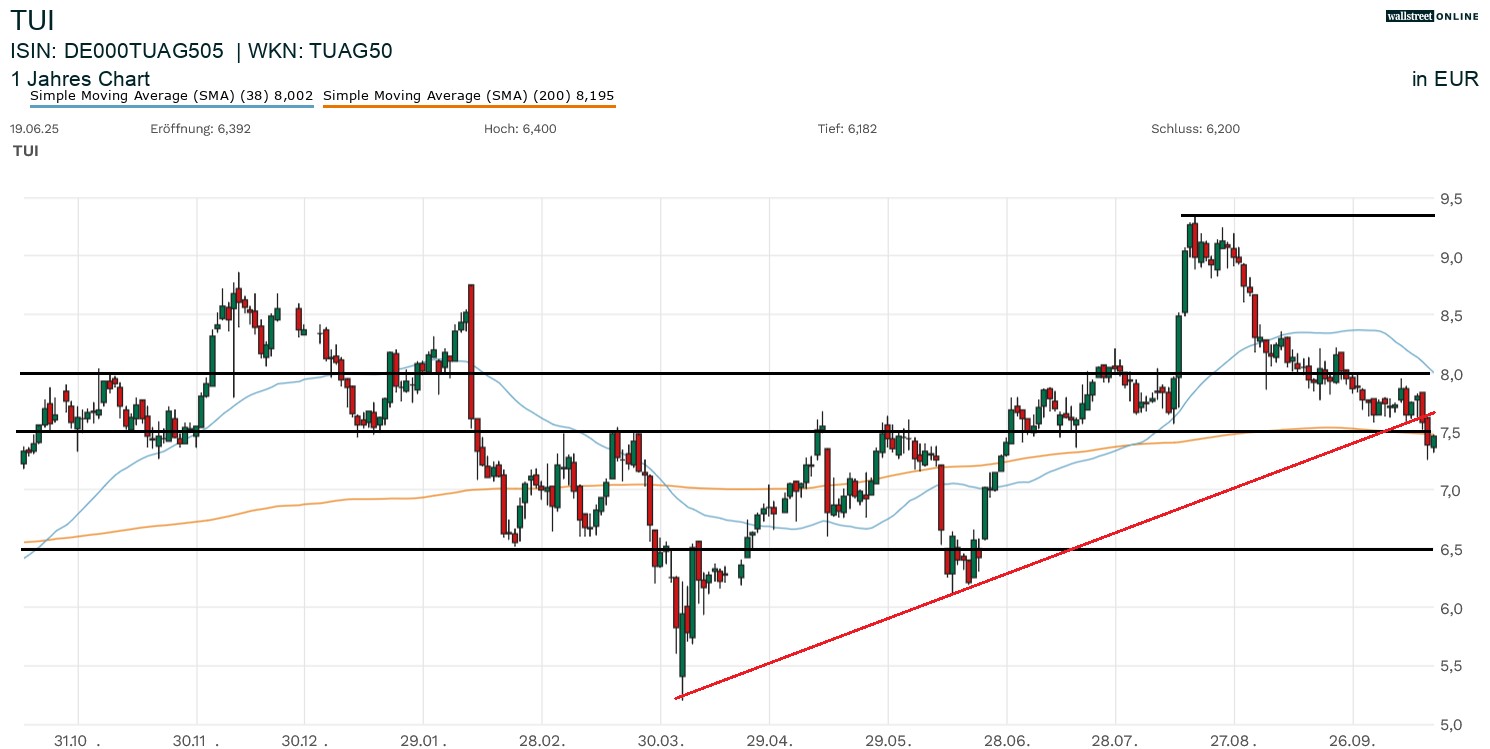Viewport: 1490px width, 749px height.
Task: Click the "in EUR" currency label
Action: 1445,80
